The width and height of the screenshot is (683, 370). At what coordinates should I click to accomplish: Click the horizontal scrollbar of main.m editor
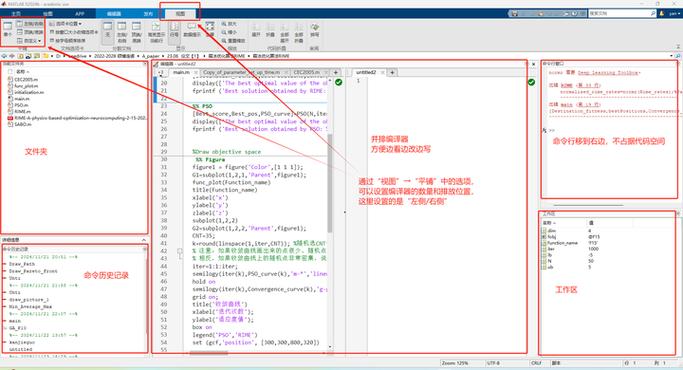click(209, 353)
